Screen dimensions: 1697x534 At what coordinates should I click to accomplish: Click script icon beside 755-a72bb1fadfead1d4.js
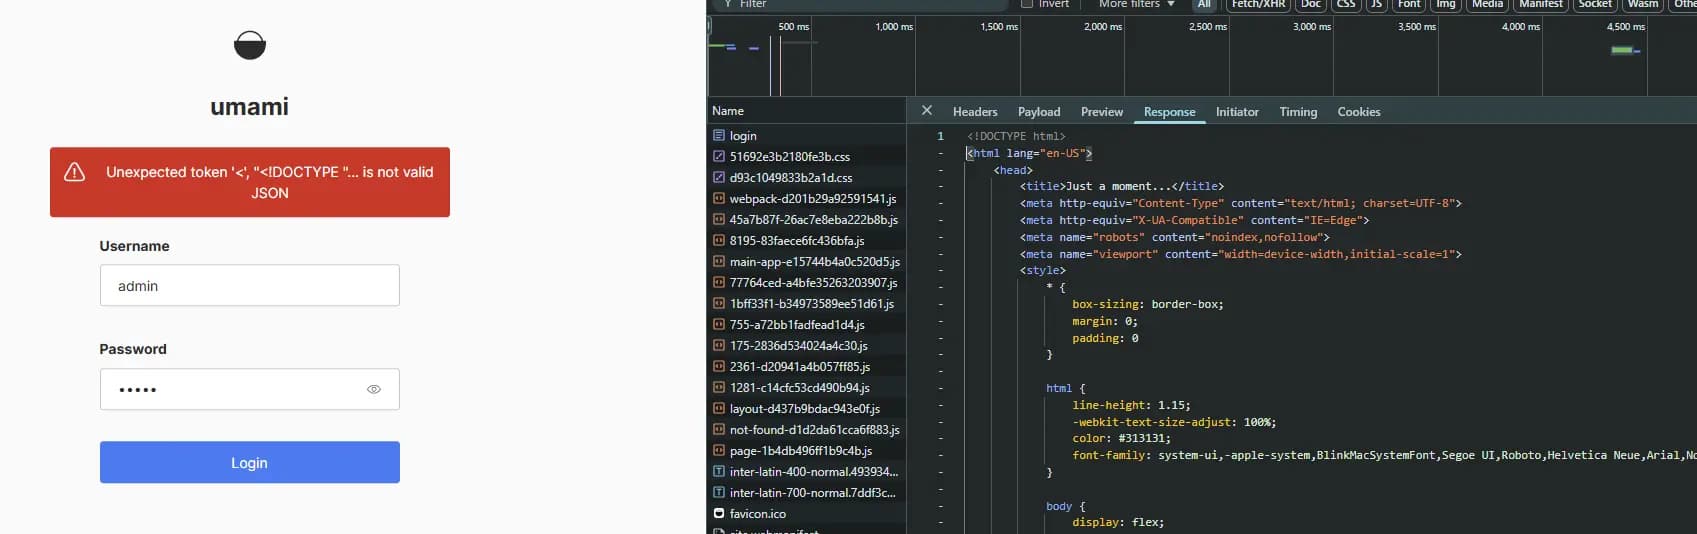coord(718,324)
